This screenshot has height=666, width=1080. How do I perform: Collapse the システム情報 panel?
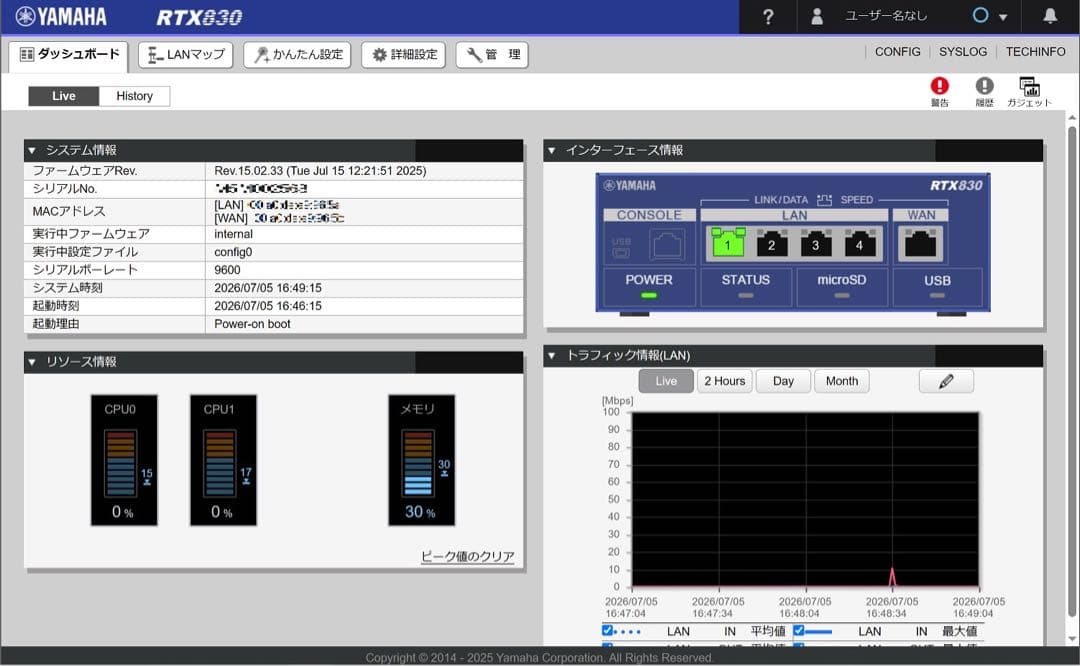click(32, 150)
